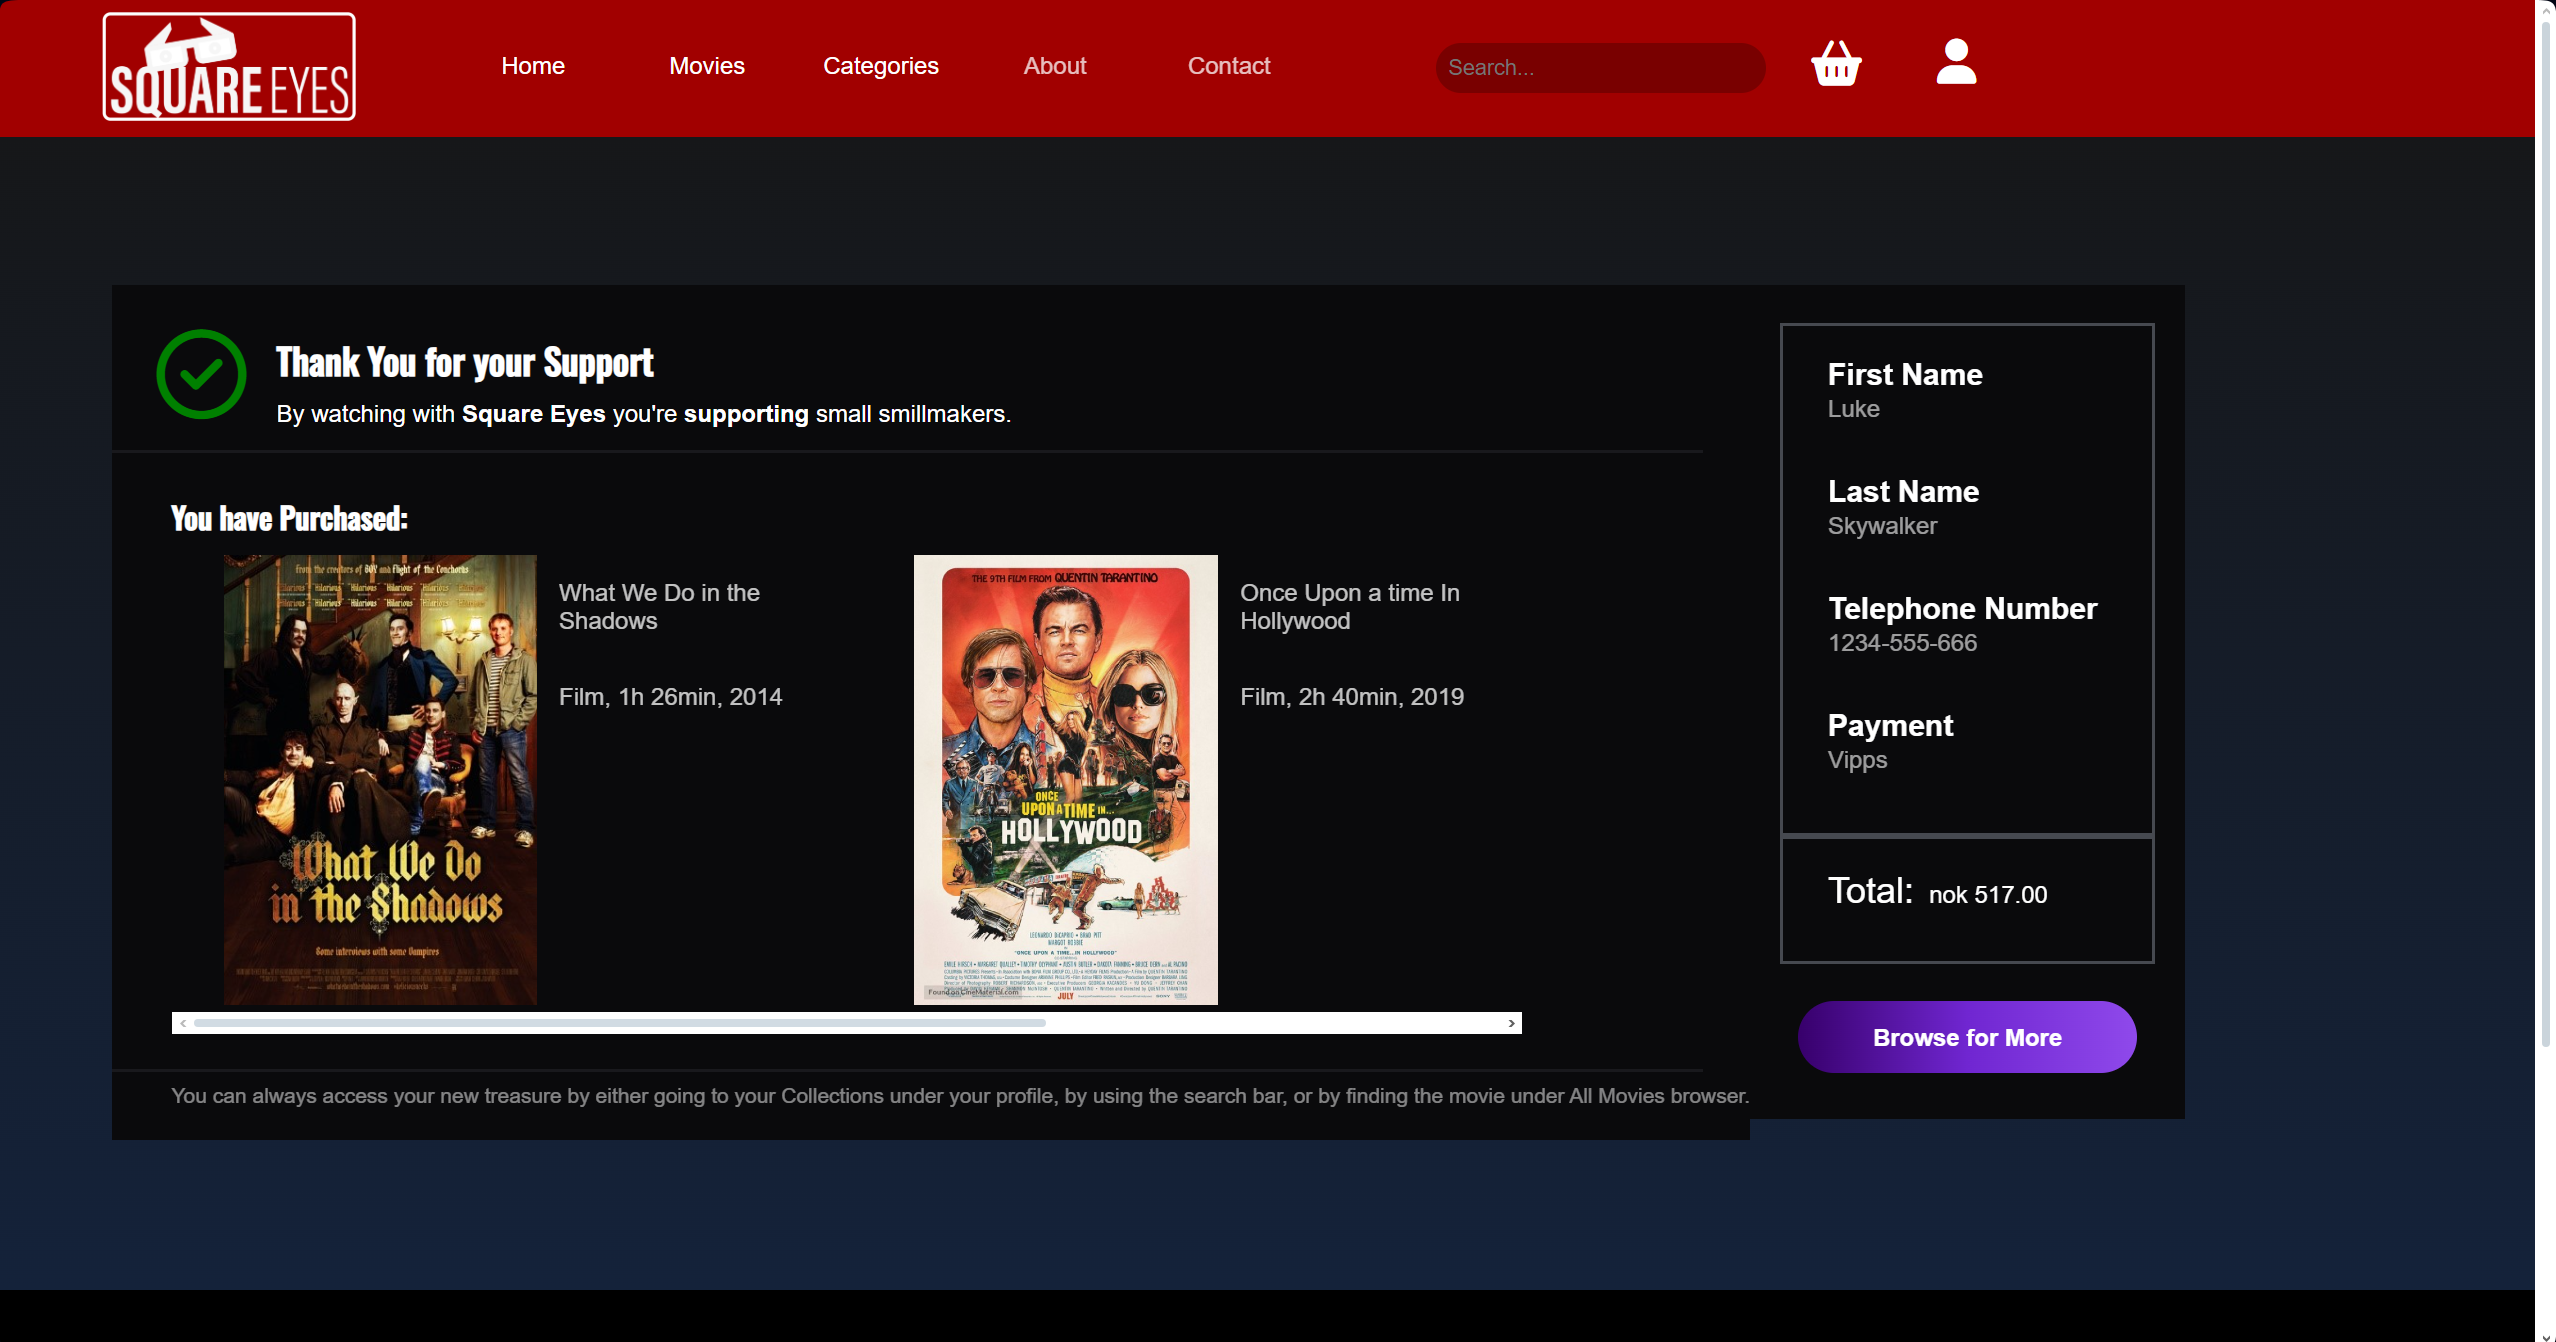Click the right arrow of the horizontal scrollbar
2556x1342 pixels.
1511,1022
